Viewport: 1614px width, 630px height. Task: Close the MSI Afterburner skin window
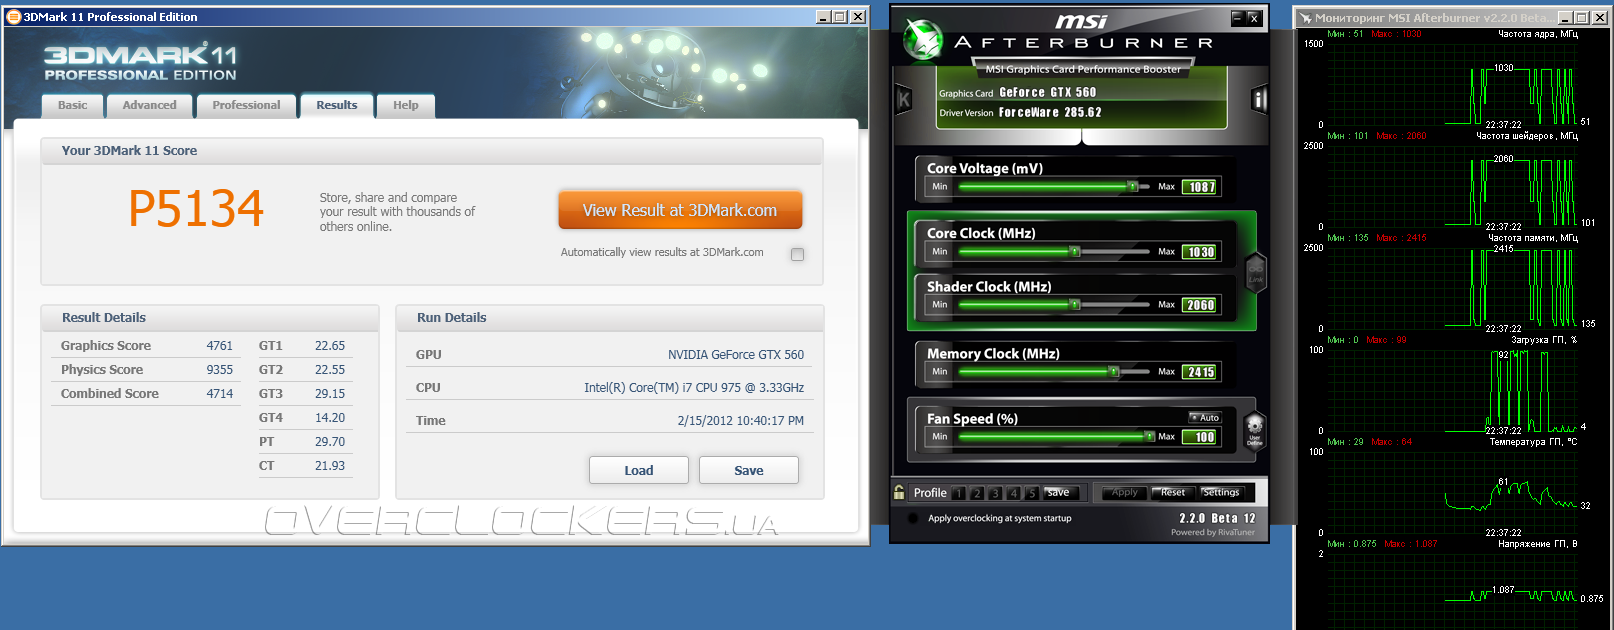pos(1254,18)
